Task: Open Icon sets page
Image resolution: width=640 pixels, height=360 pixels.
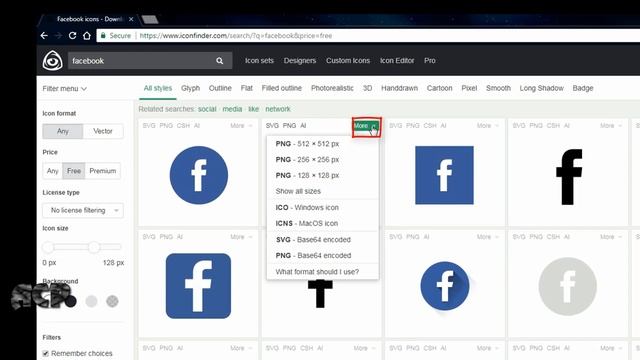Action: [259, 60]
